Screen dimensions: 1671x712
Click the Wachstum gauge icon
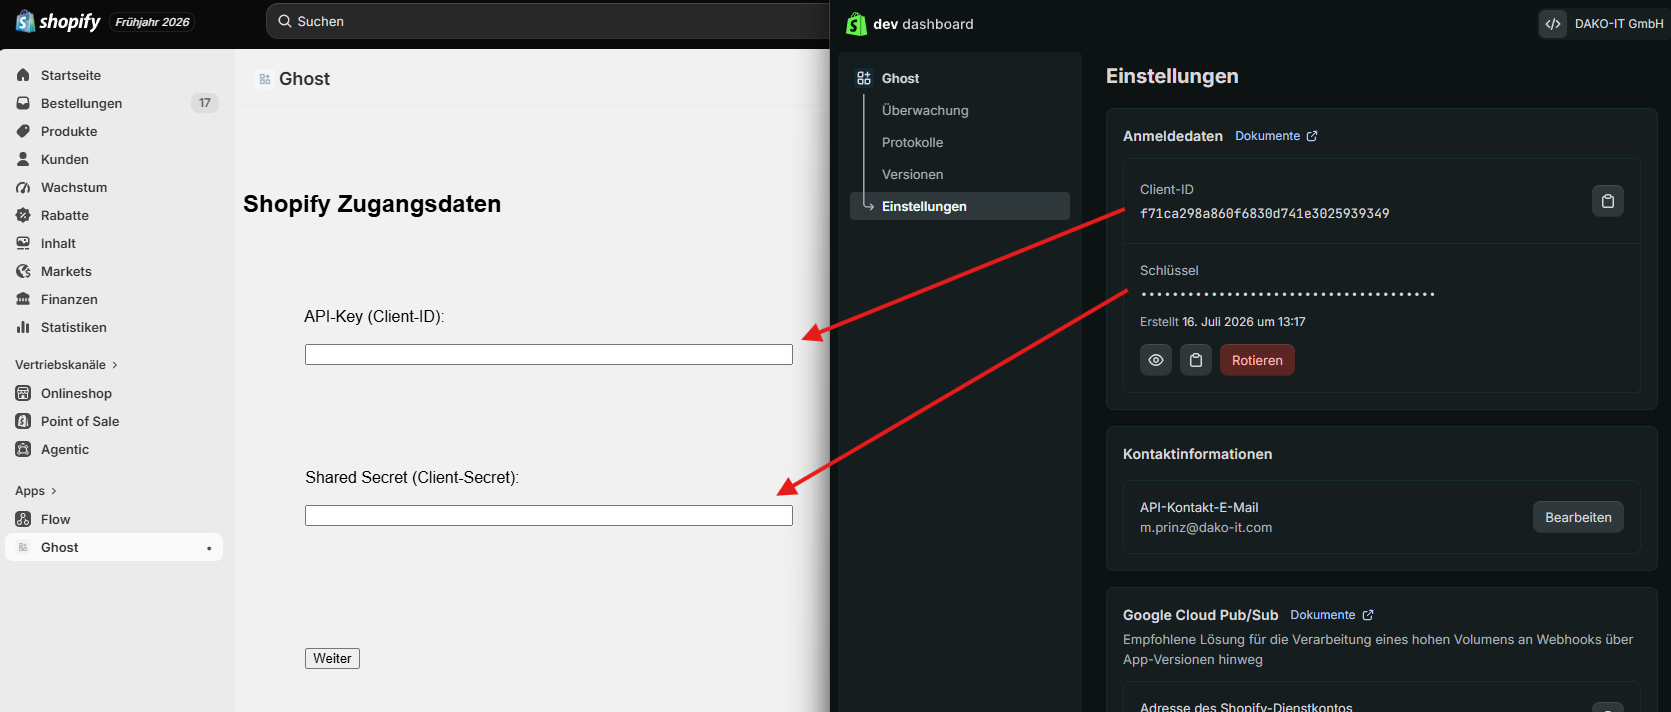(x=23, y=187)
